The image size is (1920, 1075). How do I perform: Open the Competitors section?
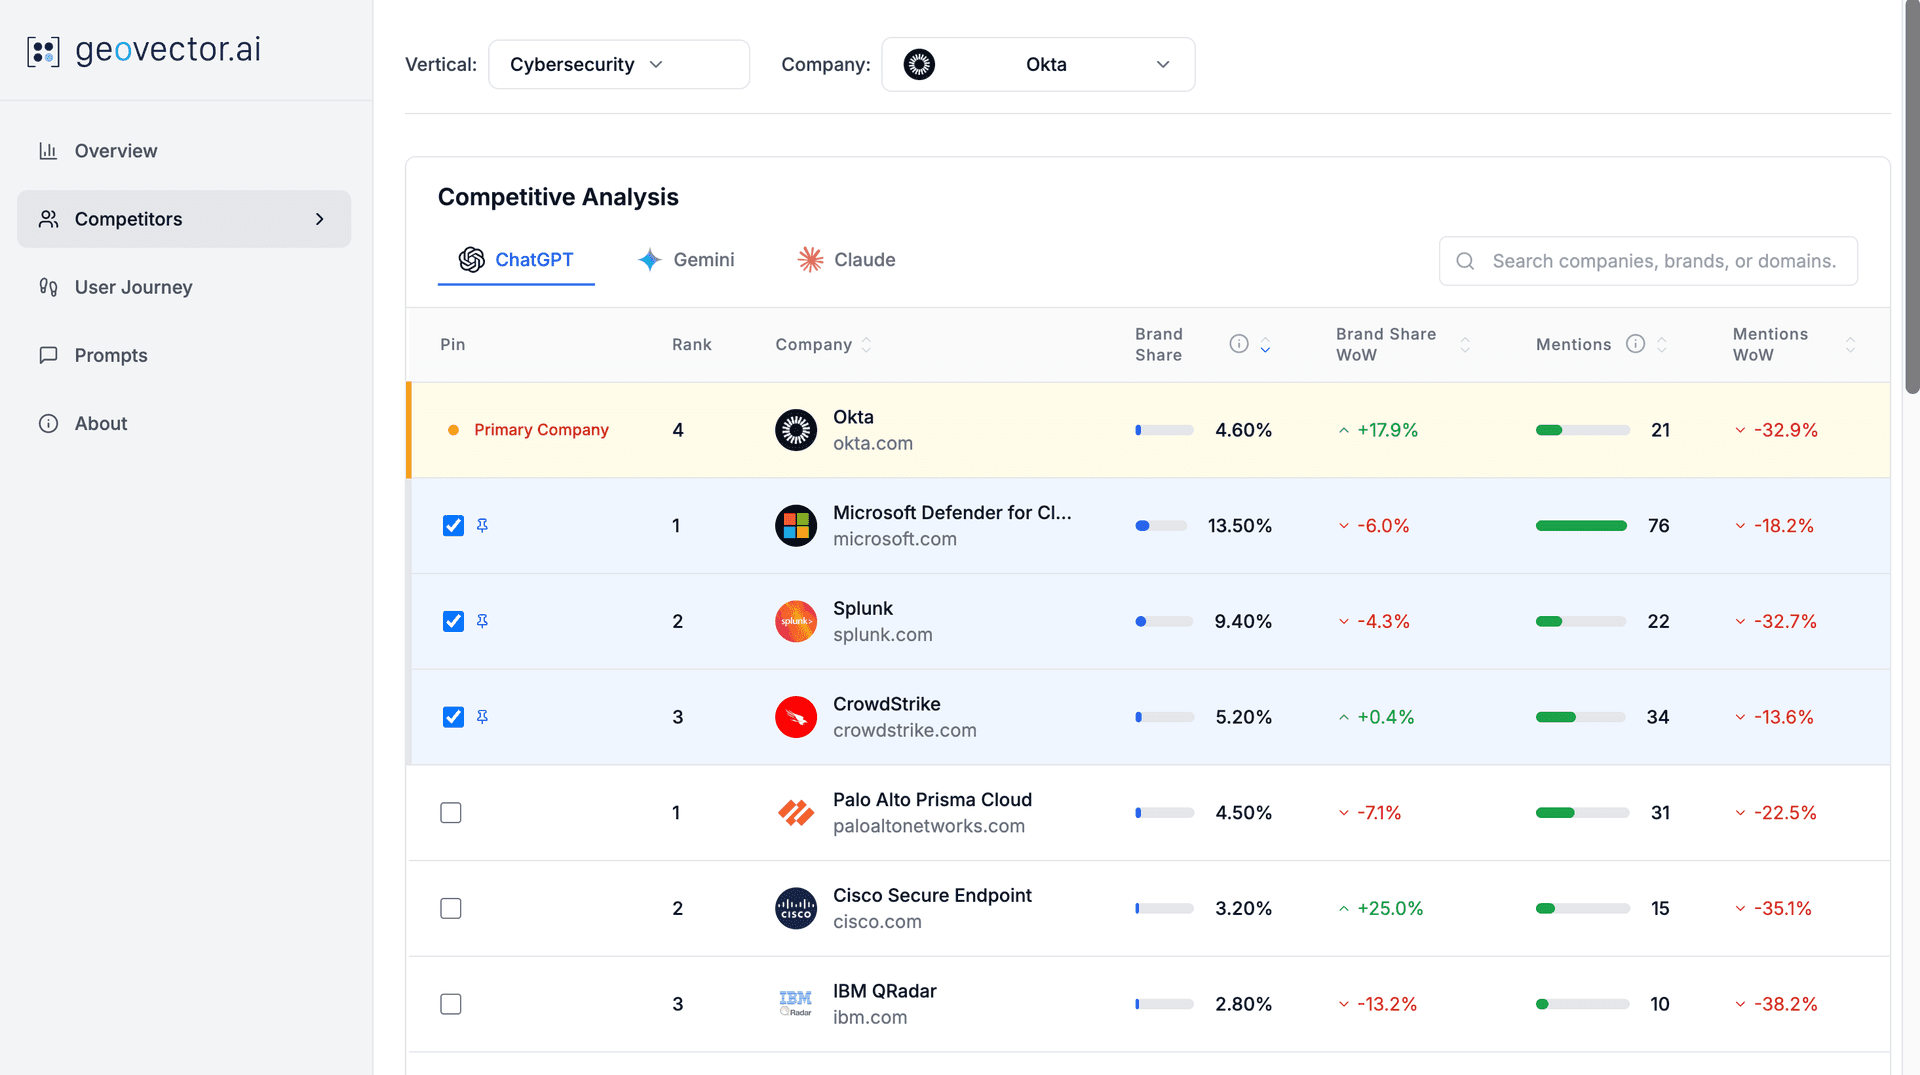click(x=128, y=219)
